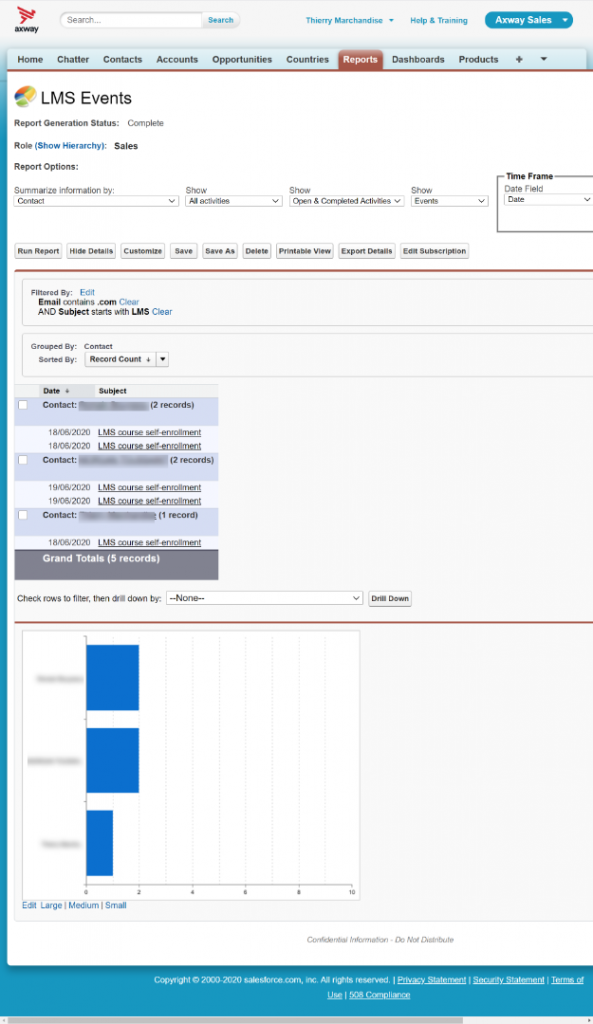Open the Sorted By arrow button menu
593x1024 pixels.
pyautogui.click(x=163, y=359)
